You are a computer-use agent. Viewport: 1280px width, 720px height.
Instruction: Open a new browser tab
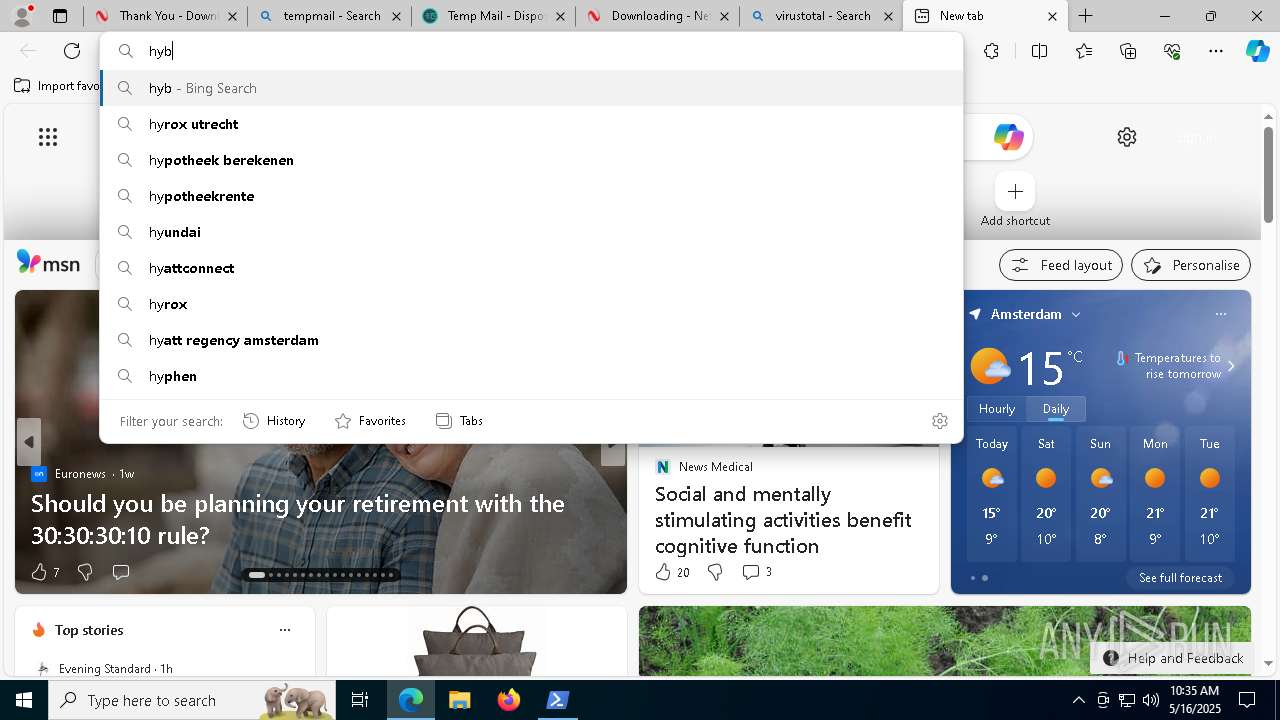1085,16
